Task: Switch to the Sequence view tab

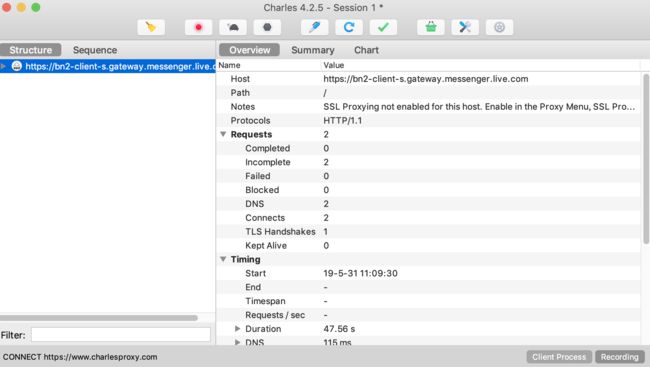Action: pos(95,50)
